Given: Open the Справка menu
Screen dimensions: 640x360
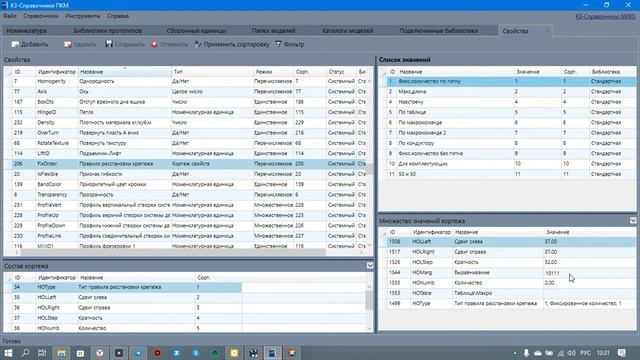Looking at the screenshot, I should click(118, 16).
